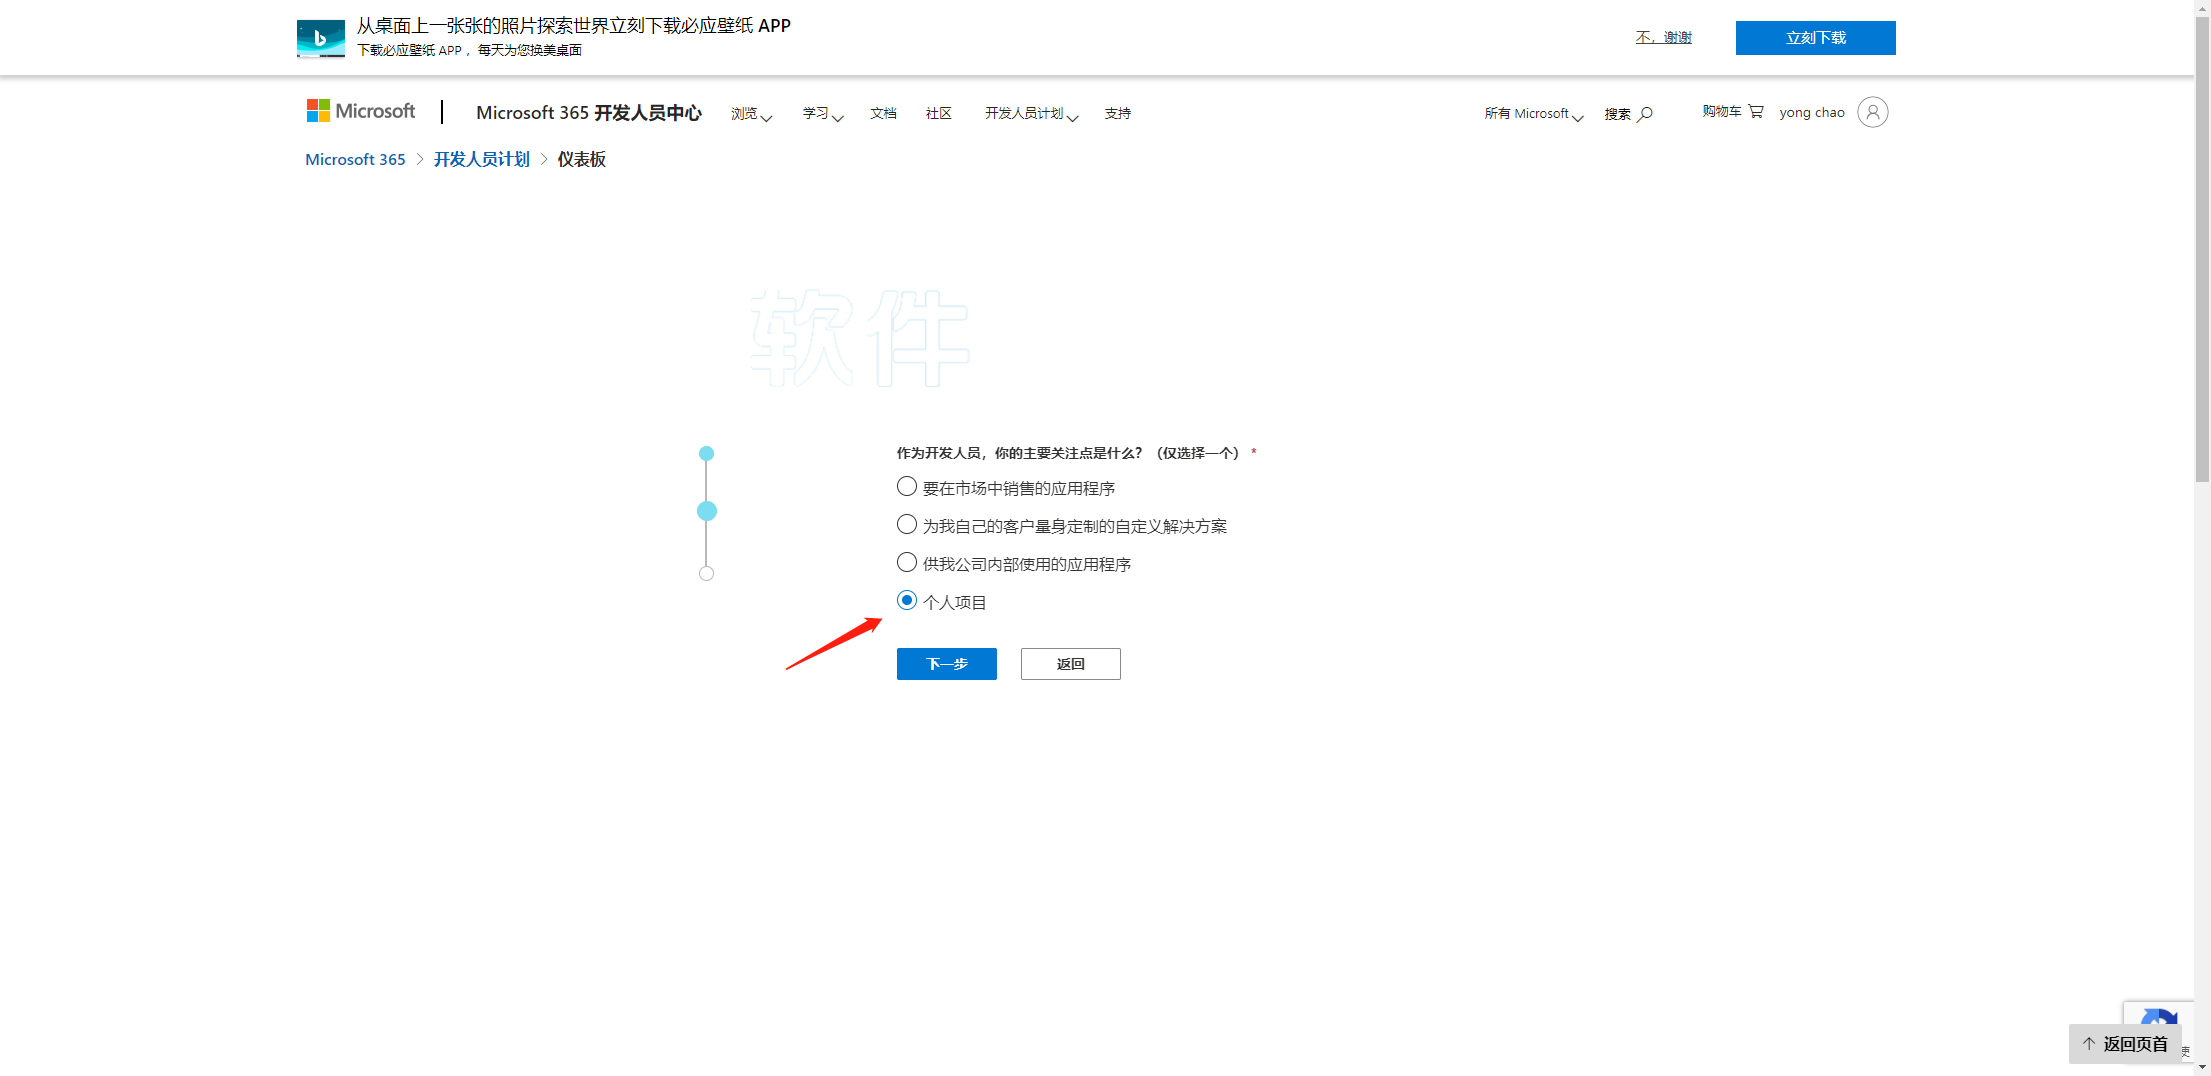Expand the 开发人员计划 nav dropdown
2211x1076 pixels.
coord(1031,114)
